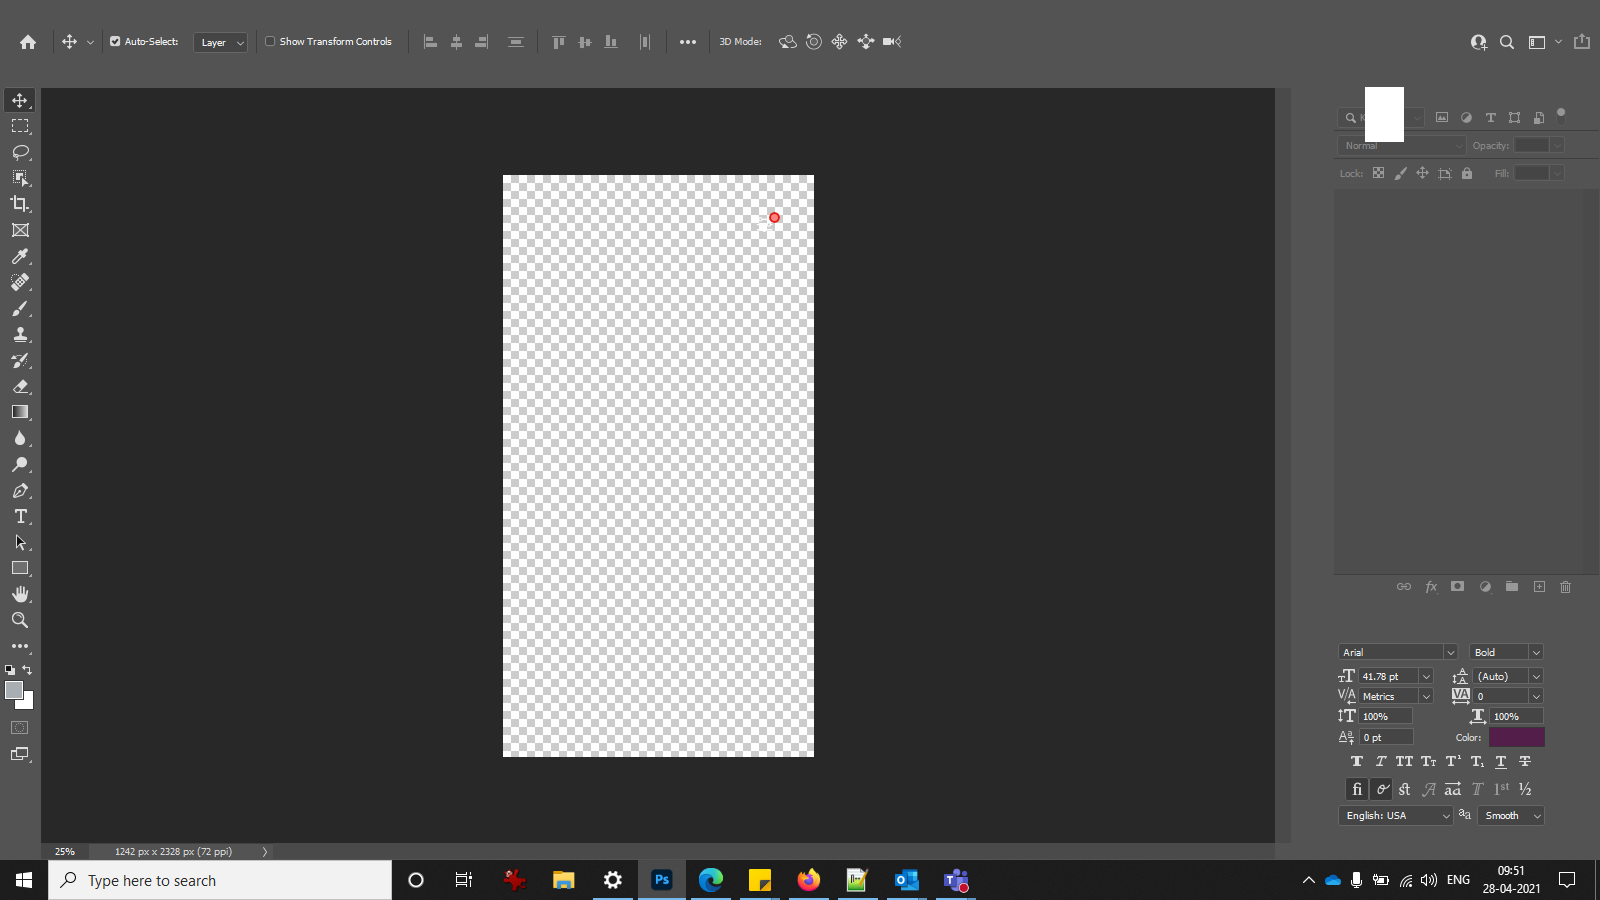Select the Gradient tool
The height and width of the screenshot is (900, 1600).
[20, 412]
